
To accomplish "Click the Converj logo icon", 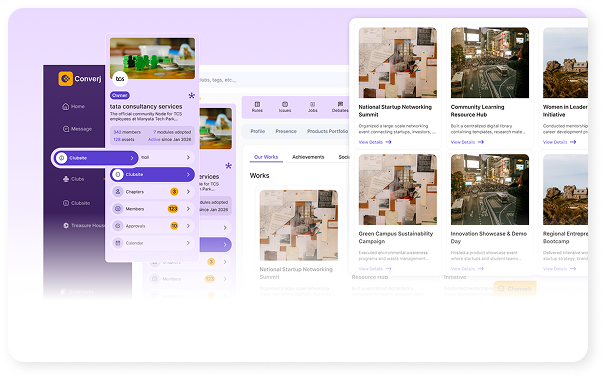I will 65,79.
